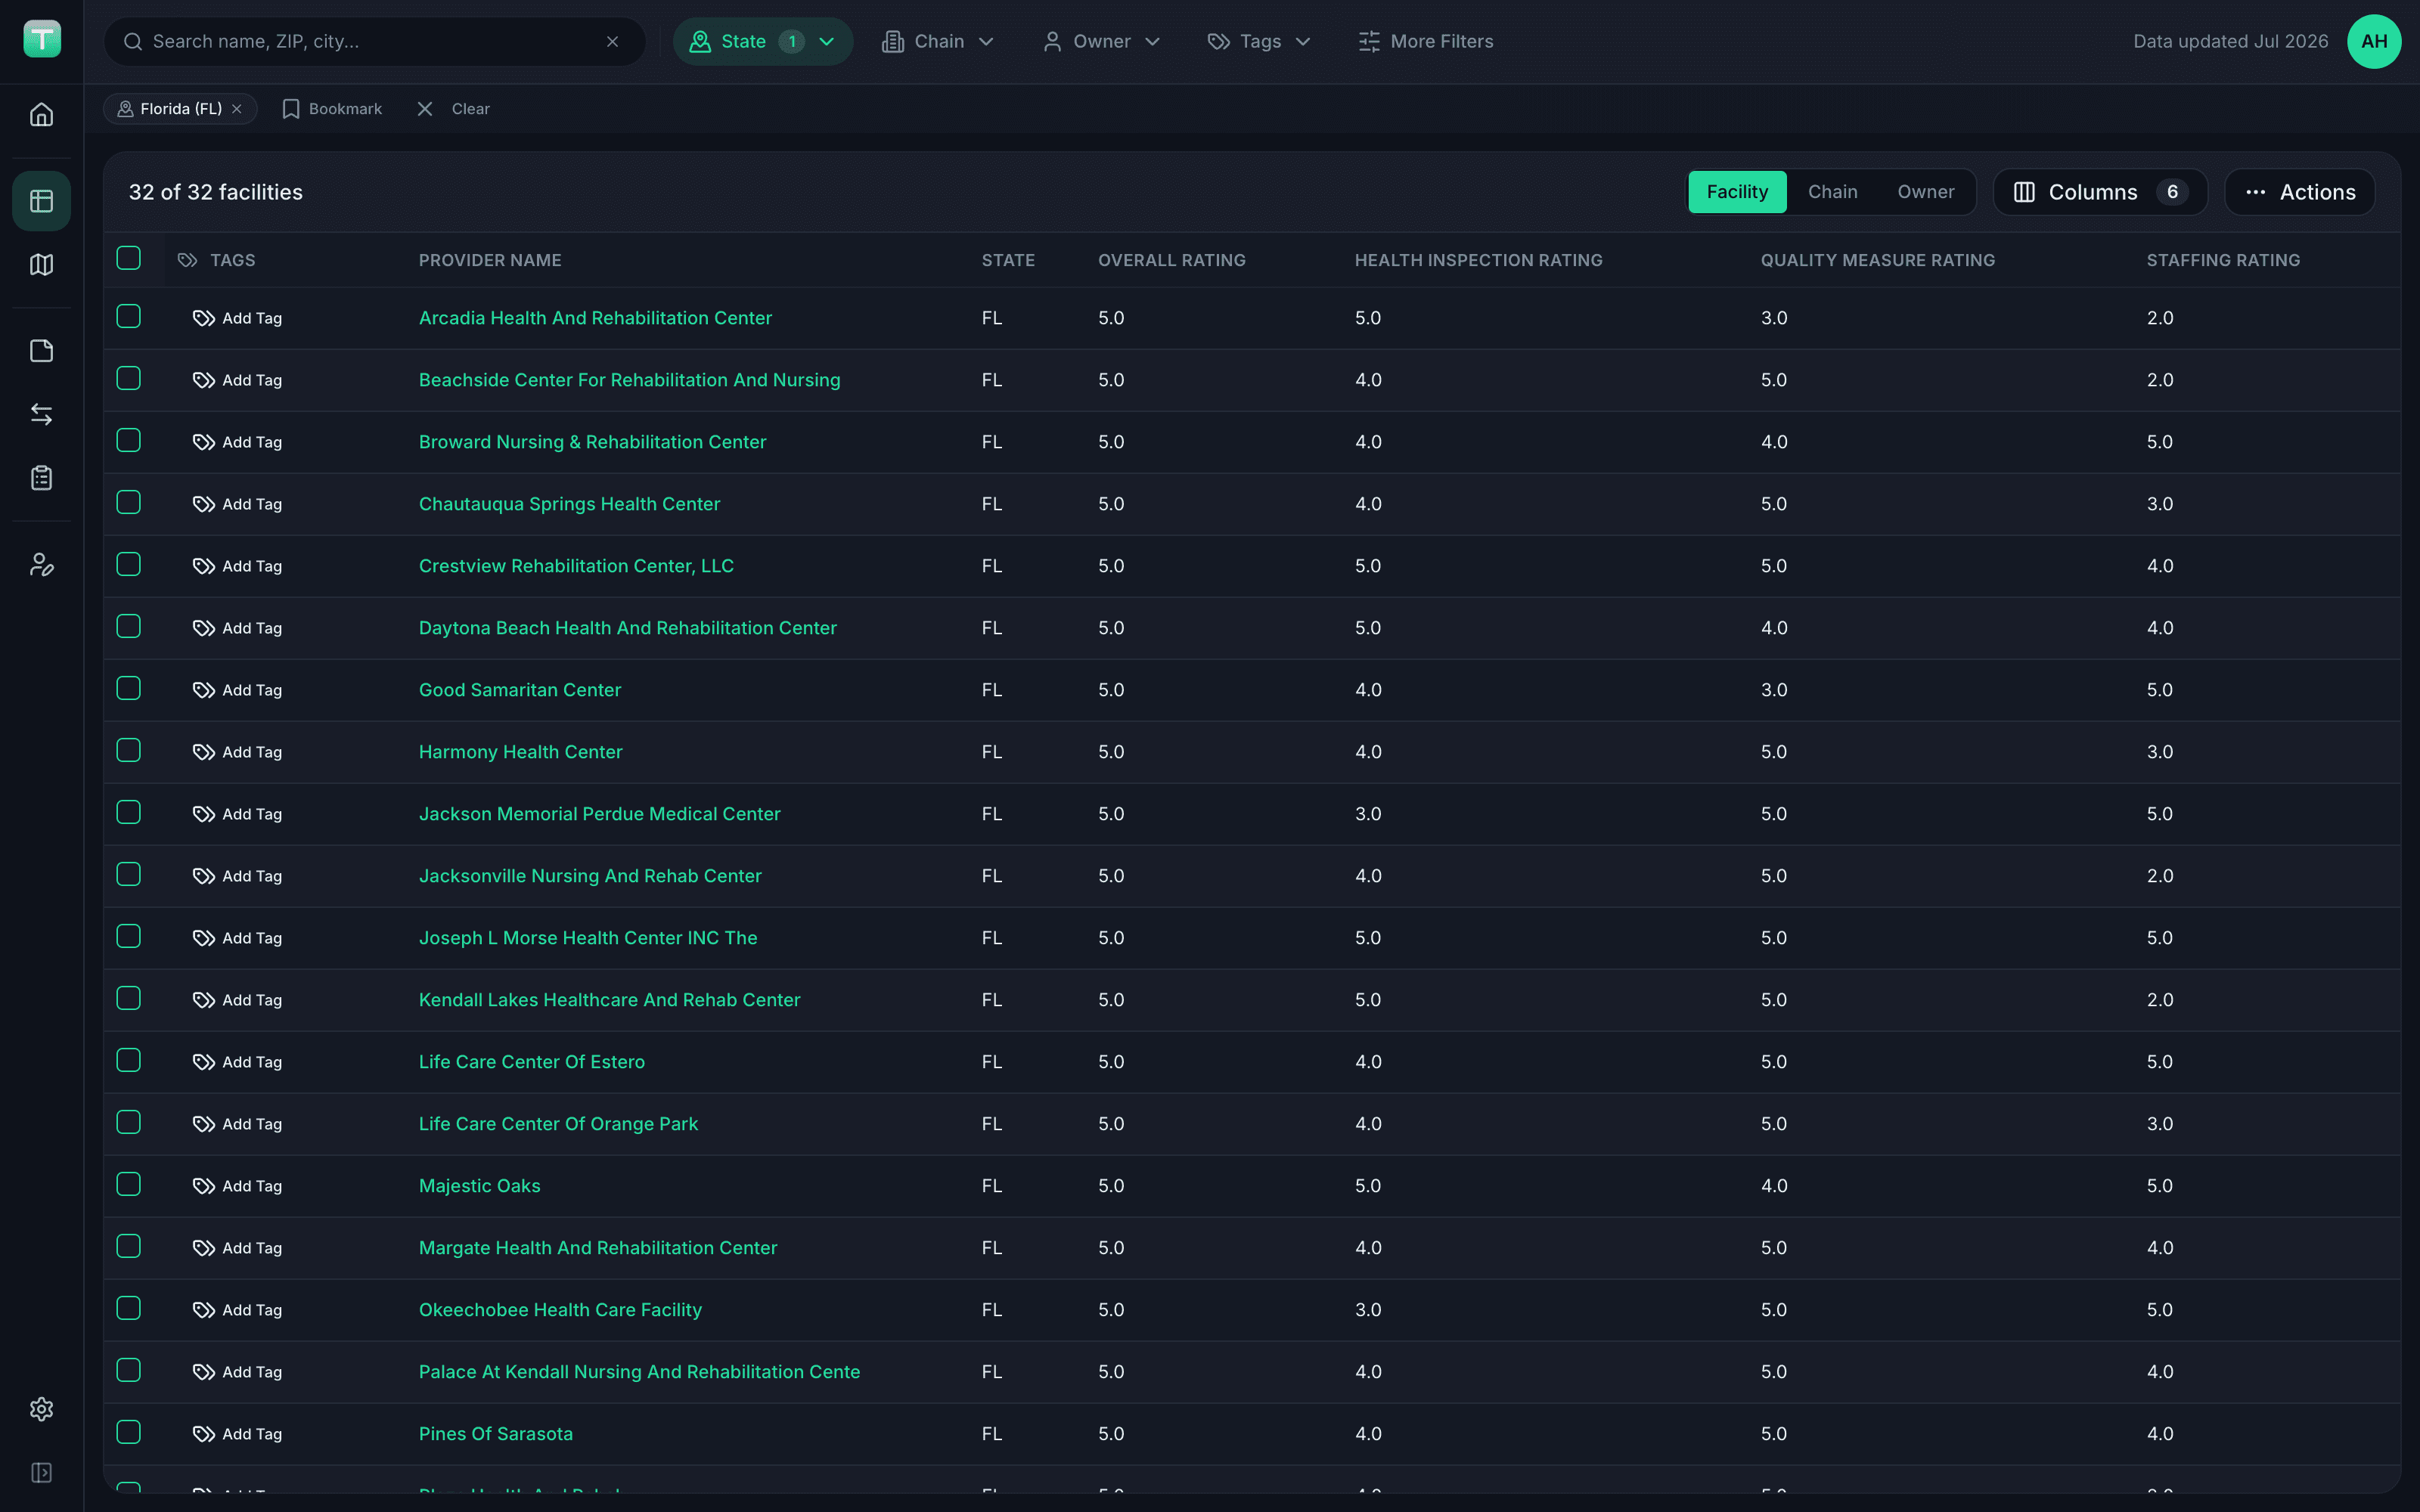Image resolution: width=2420 pixels, height=1512 pixels.
Task: Click the search magnifier icon
Action: (132, 41)
